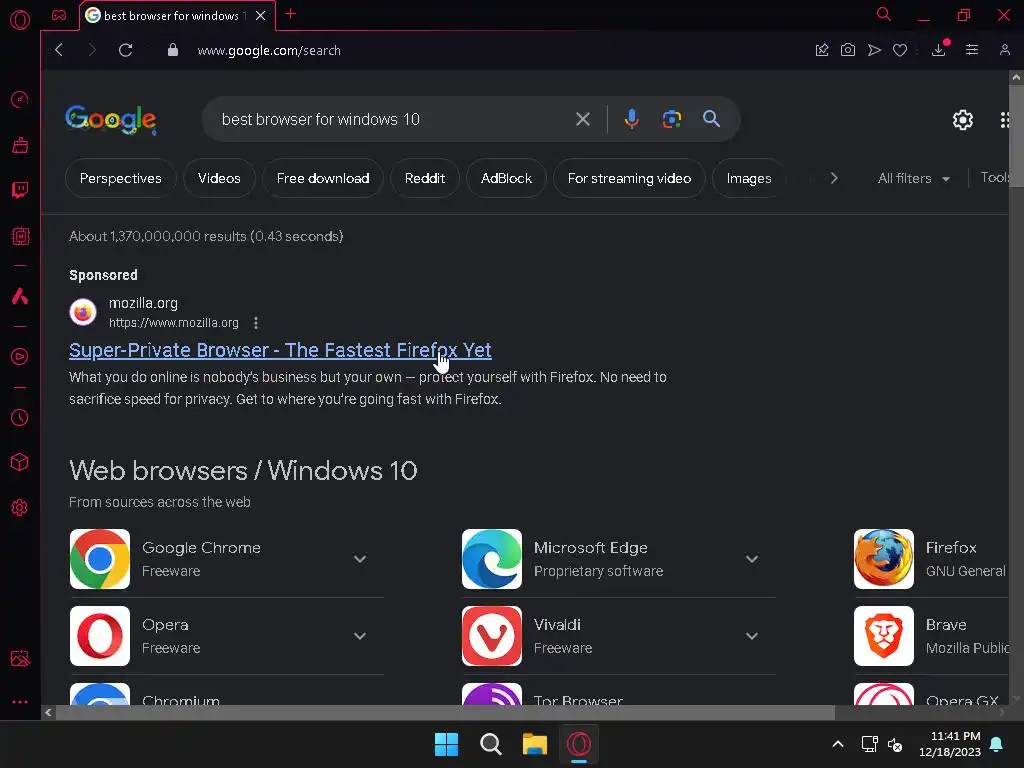The image size is (1024, 768).
Task: Expand the Vivaldi entry
Action: 752,636
